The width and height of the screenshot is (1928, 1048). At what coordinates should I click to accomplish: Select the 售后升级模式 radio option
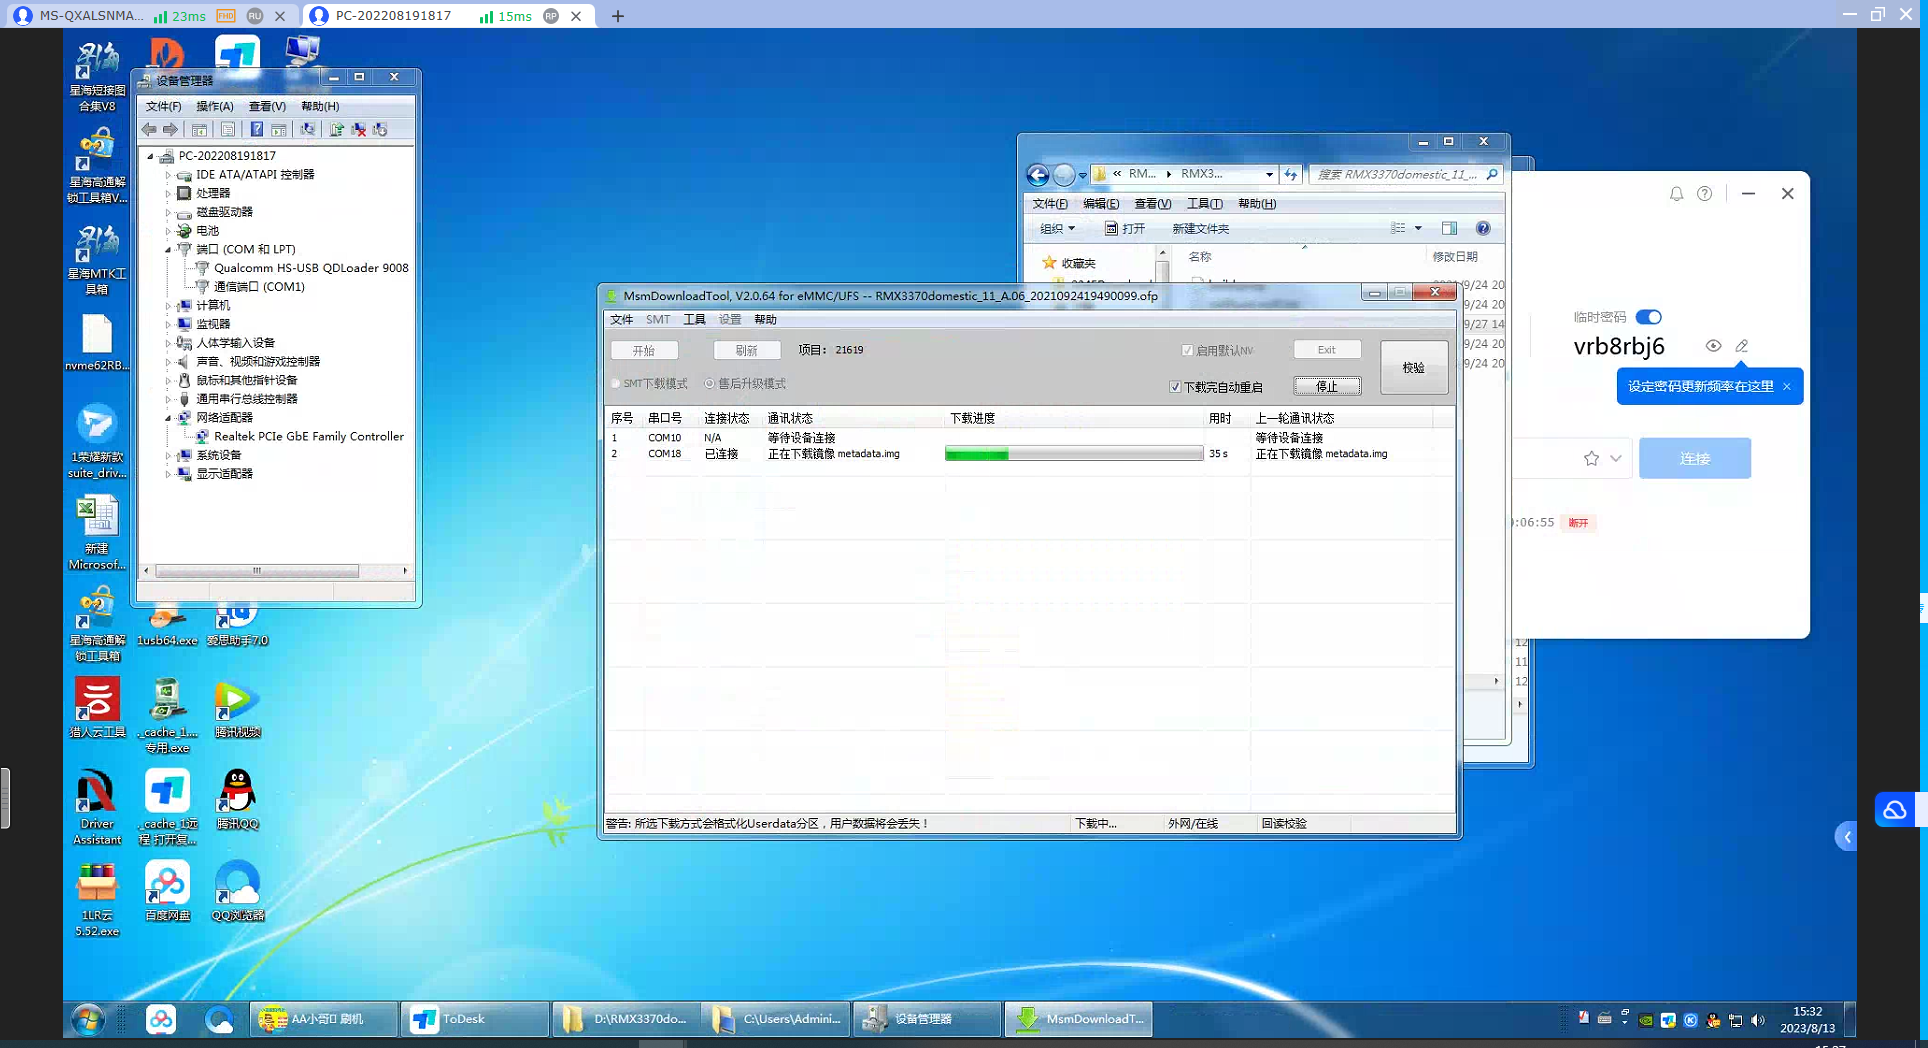click(x=709, y=384)
